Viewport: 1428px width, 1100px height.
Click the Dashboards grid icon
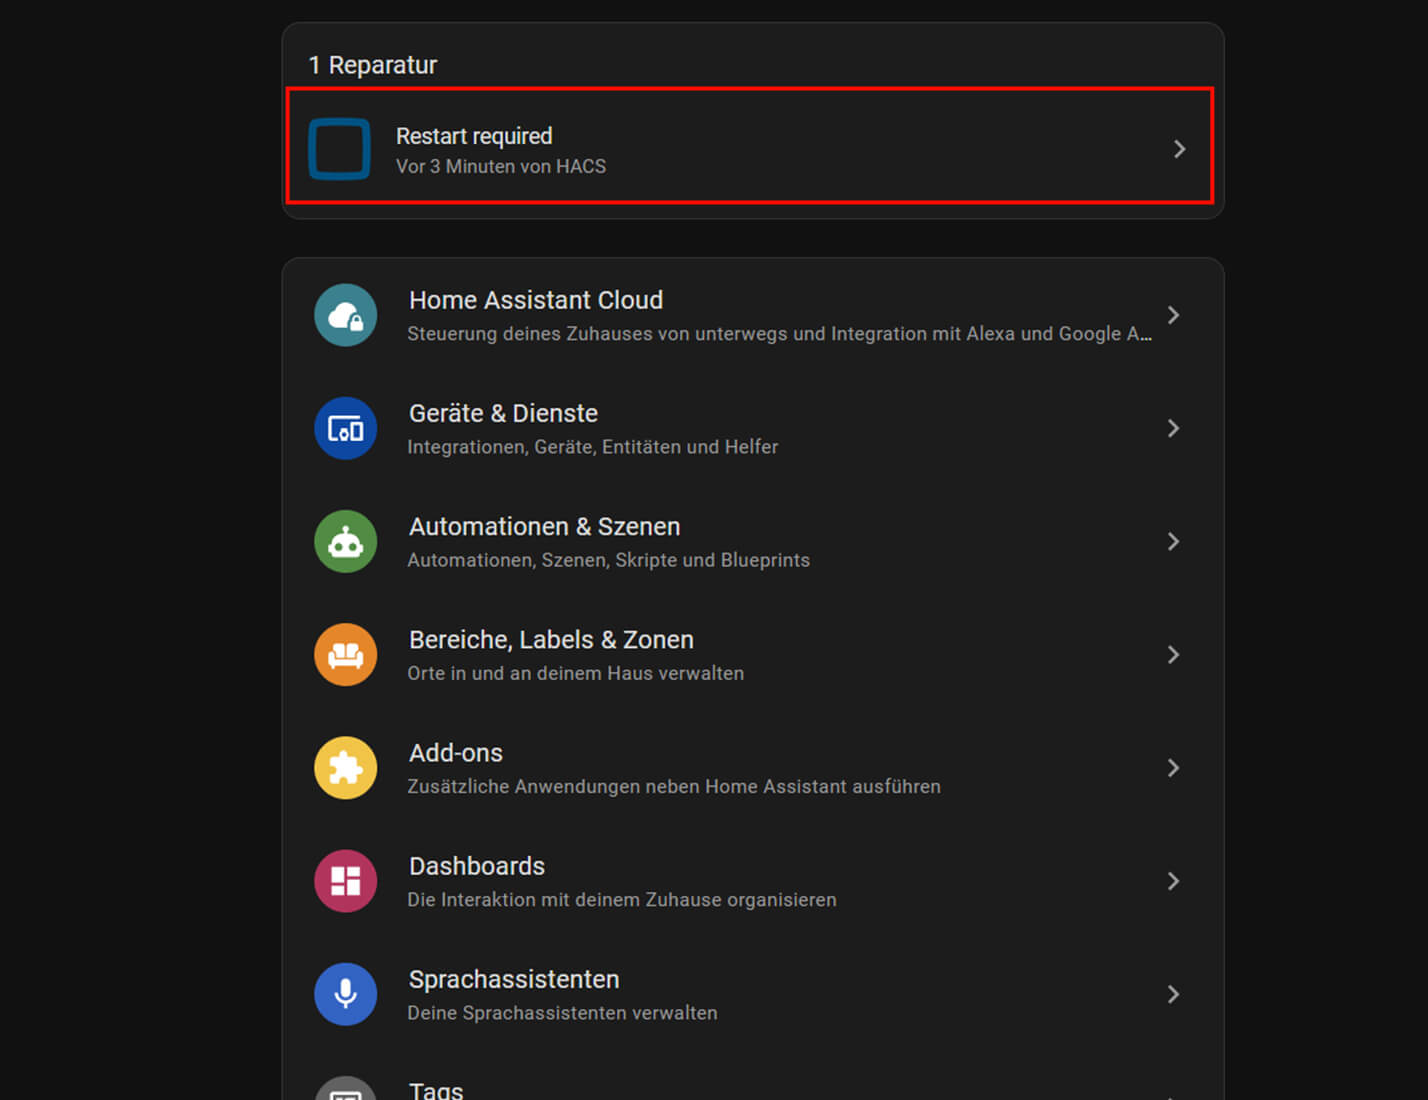click(x=346, y=881)
